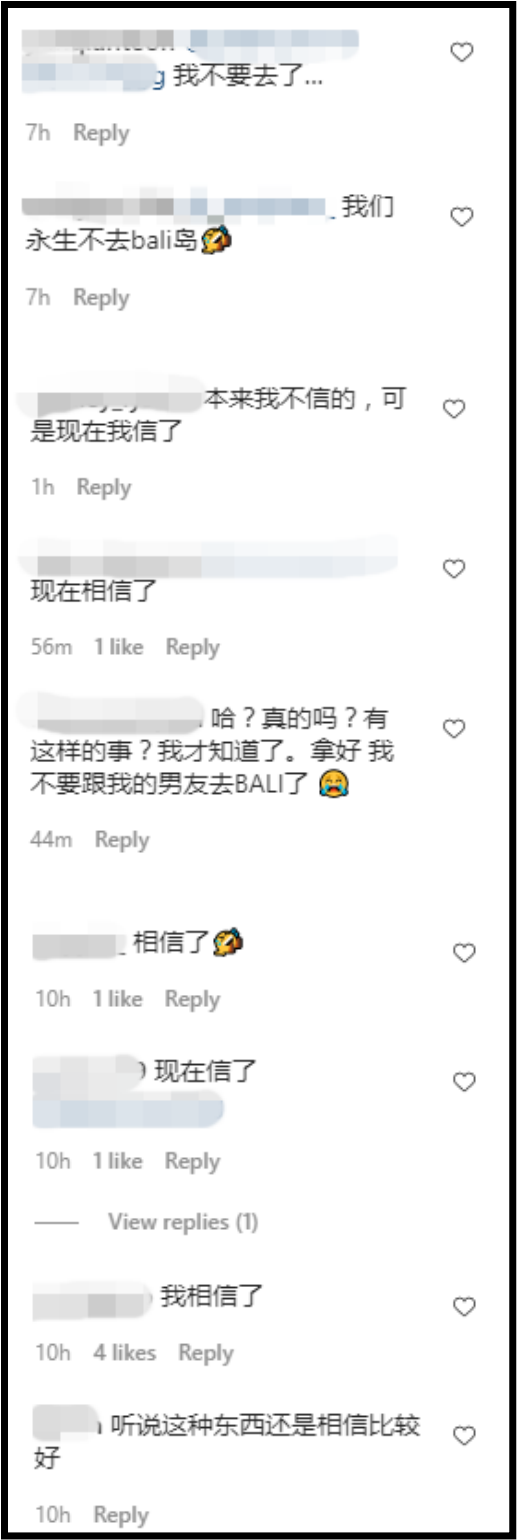Reply to the last comment 听说这种东西
Image resolution: width=517 pixels, height=1540 pixels.
[121, 1516]
